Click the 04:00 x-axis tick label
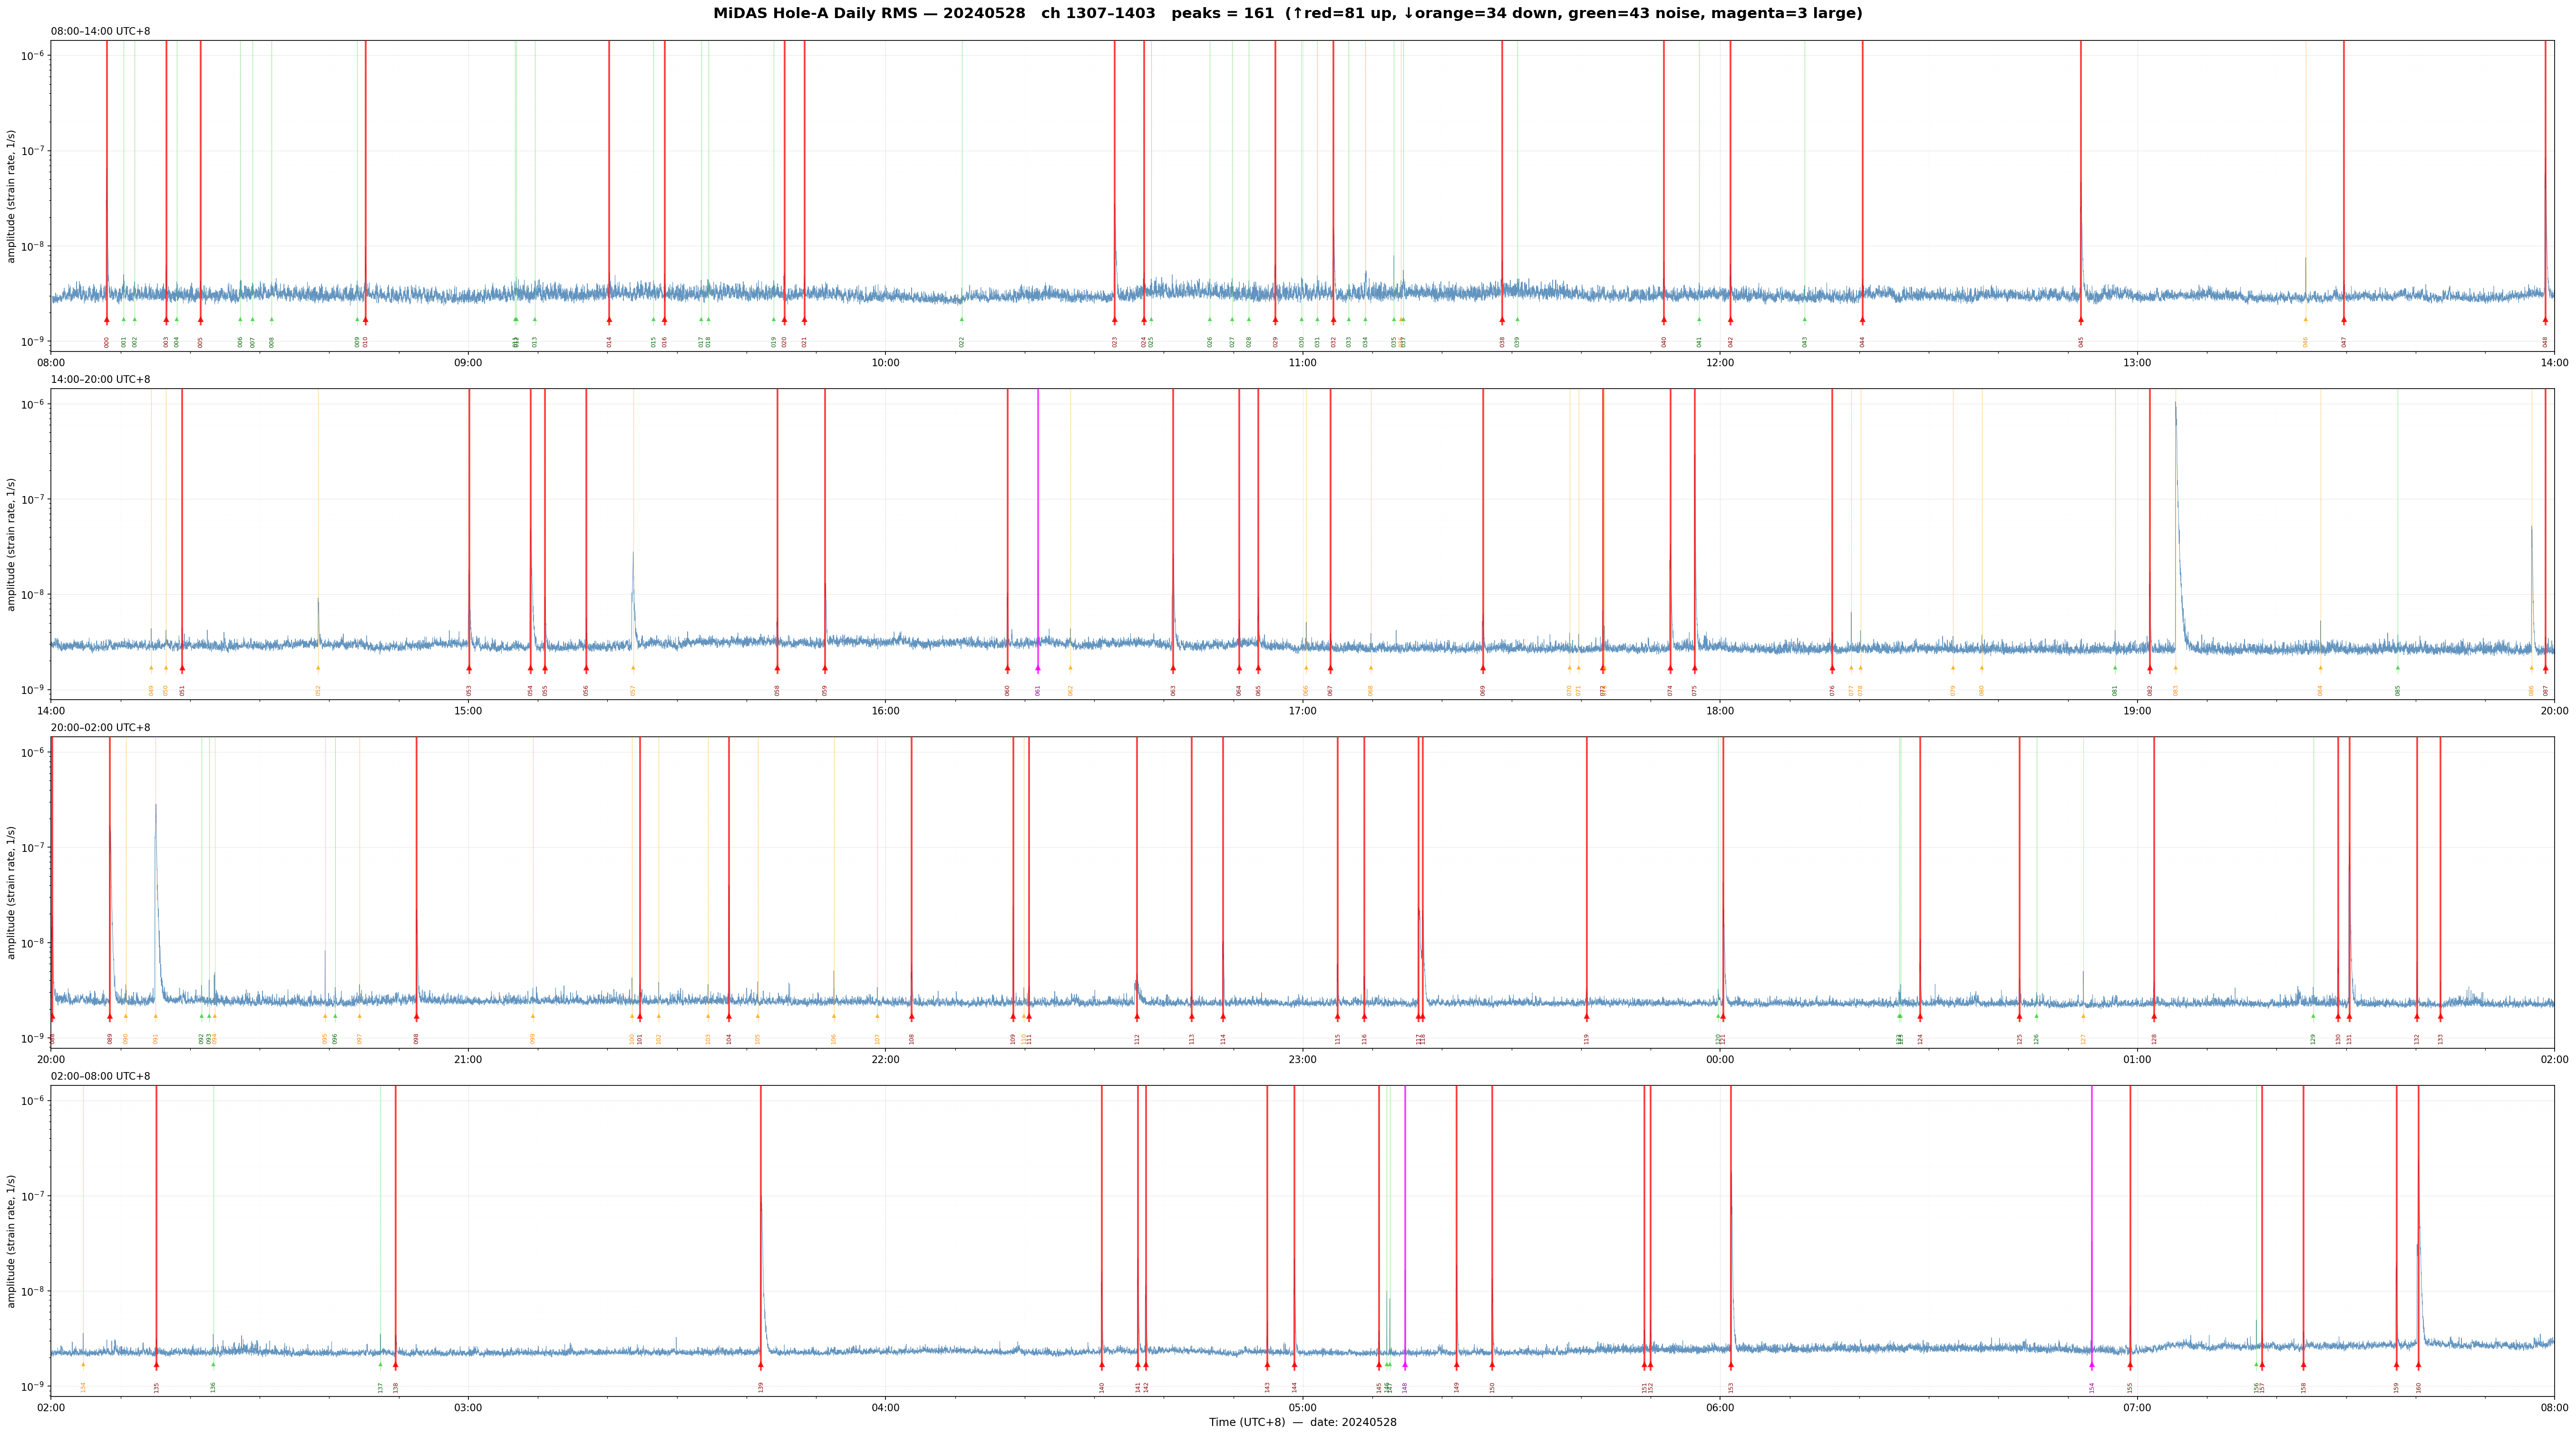The width and height of the screenshot is (2576, 1435). [x=885, y=1408]
